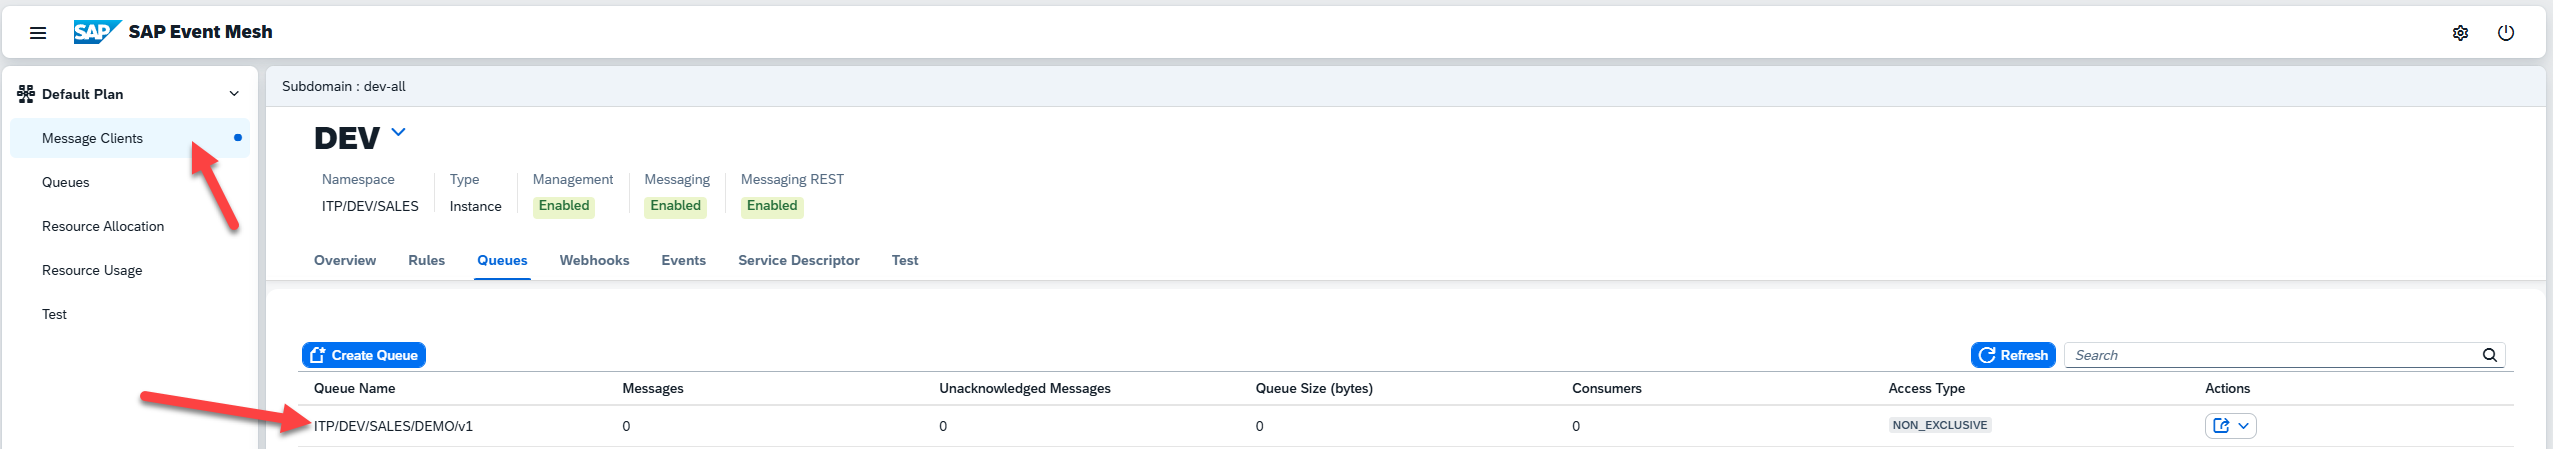Viewport: 2553px width, 449px height.
Task: Click the power logout icon
Action: 2505,33
